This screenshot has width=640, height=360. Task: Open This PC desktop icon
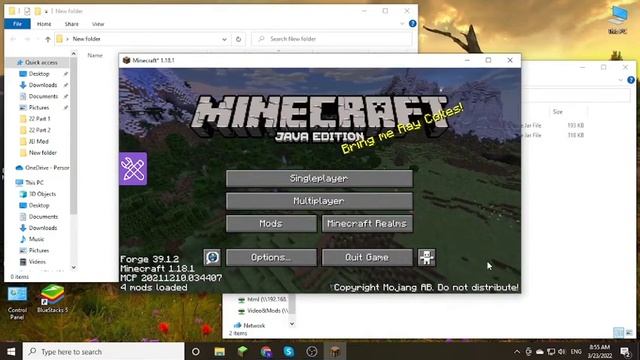coord(618,20)
